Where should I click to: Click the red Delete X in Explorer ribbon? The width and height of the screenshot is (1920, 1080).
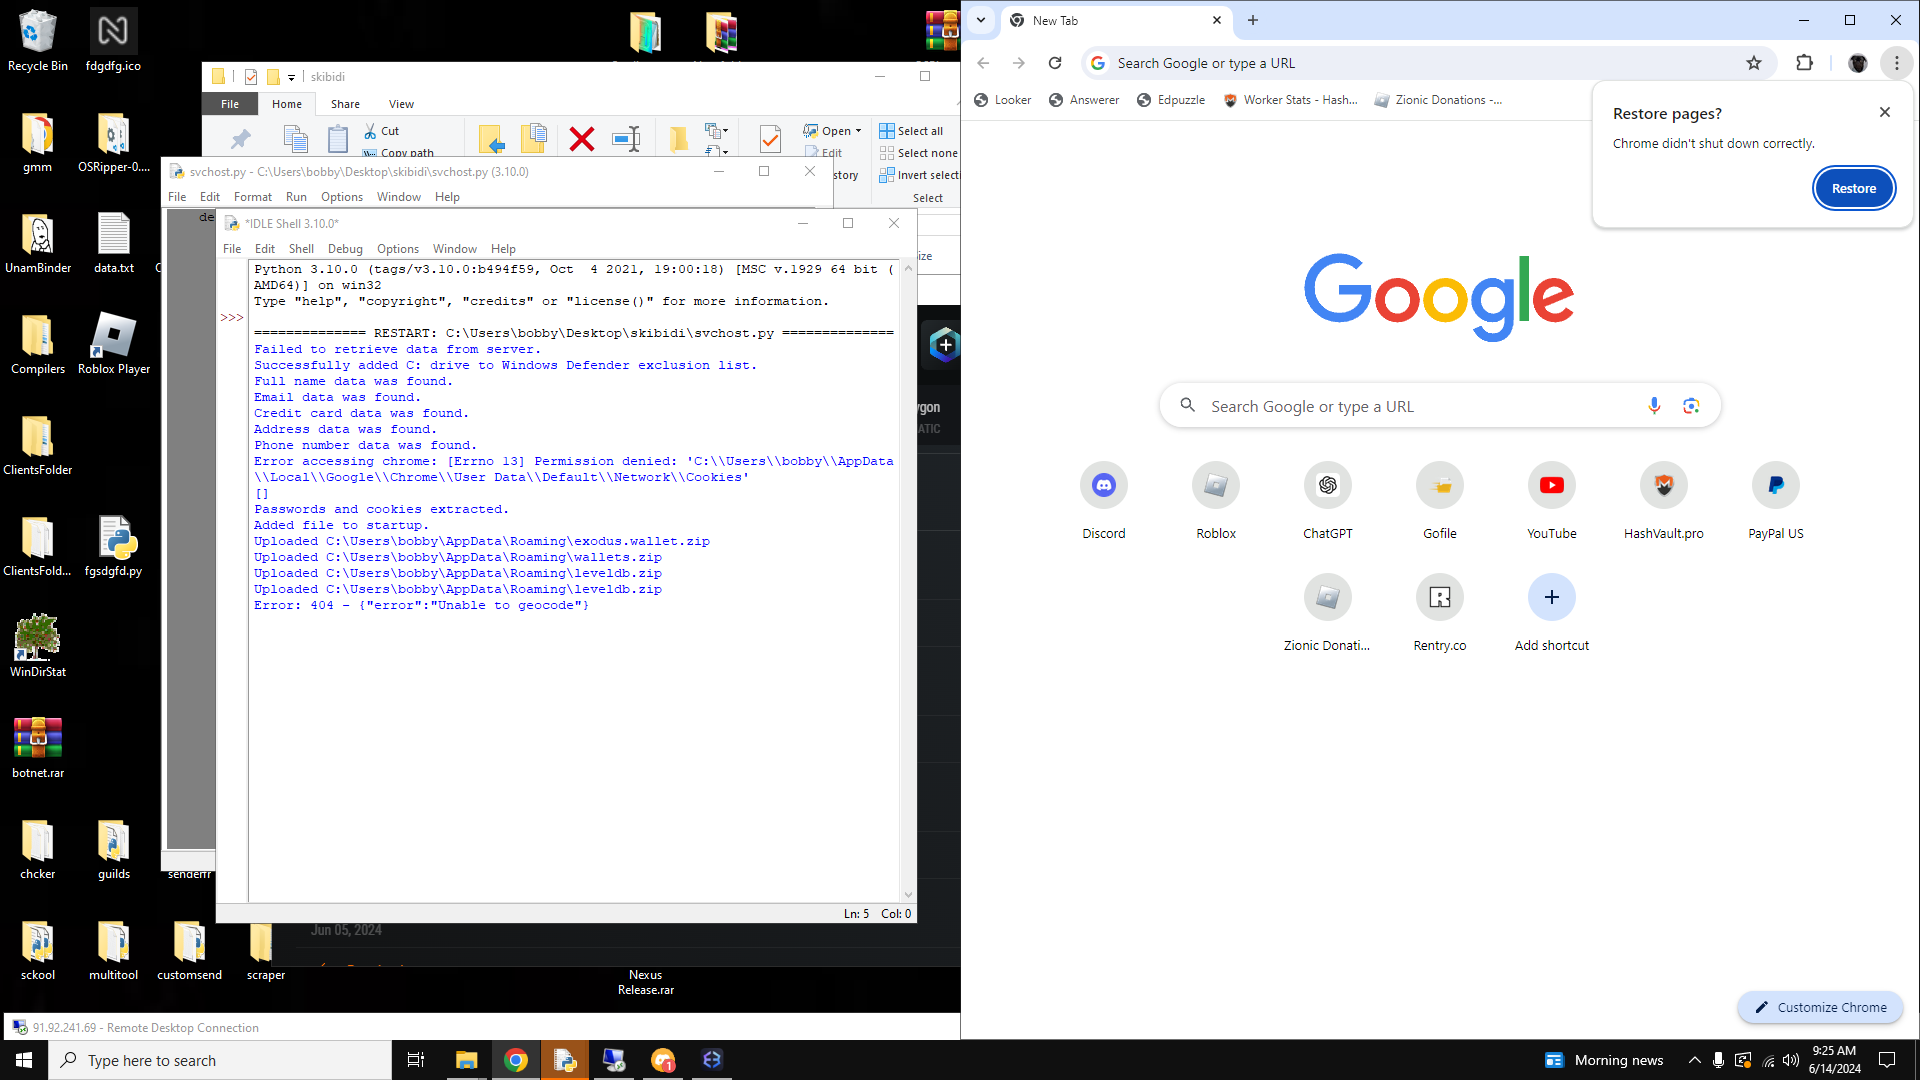581,139
